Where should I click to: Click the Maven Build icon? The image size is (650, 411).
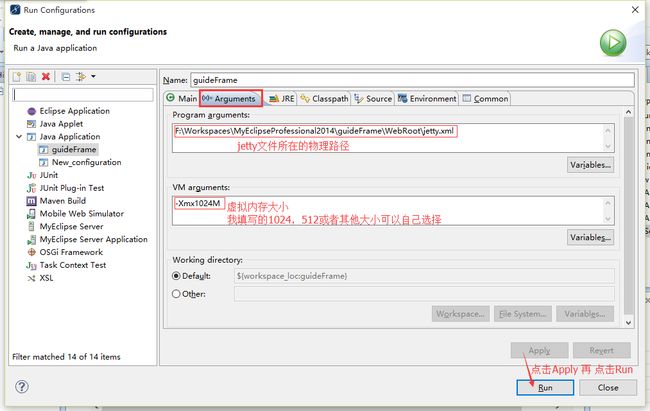point(32,201)
